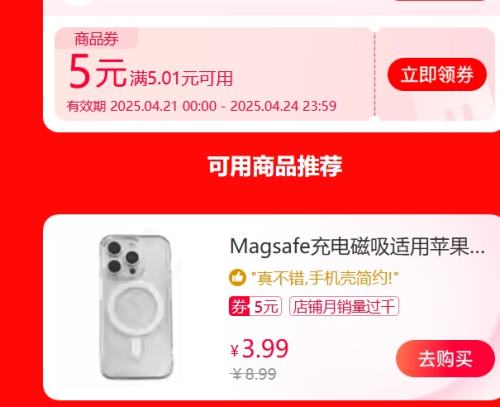Click the 满5.01元可用 usage condition text

[181, 79]
